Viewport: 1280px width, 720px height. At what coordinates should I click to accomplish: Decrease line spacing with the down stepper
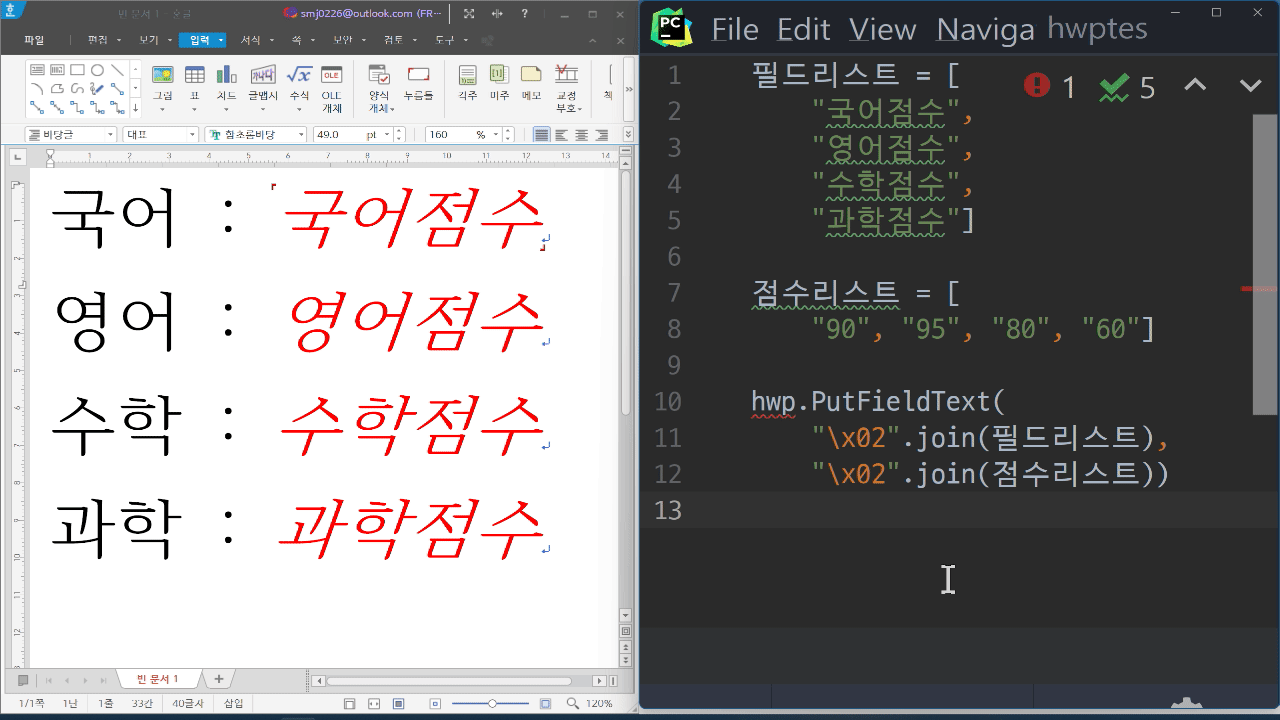(510, 139)
